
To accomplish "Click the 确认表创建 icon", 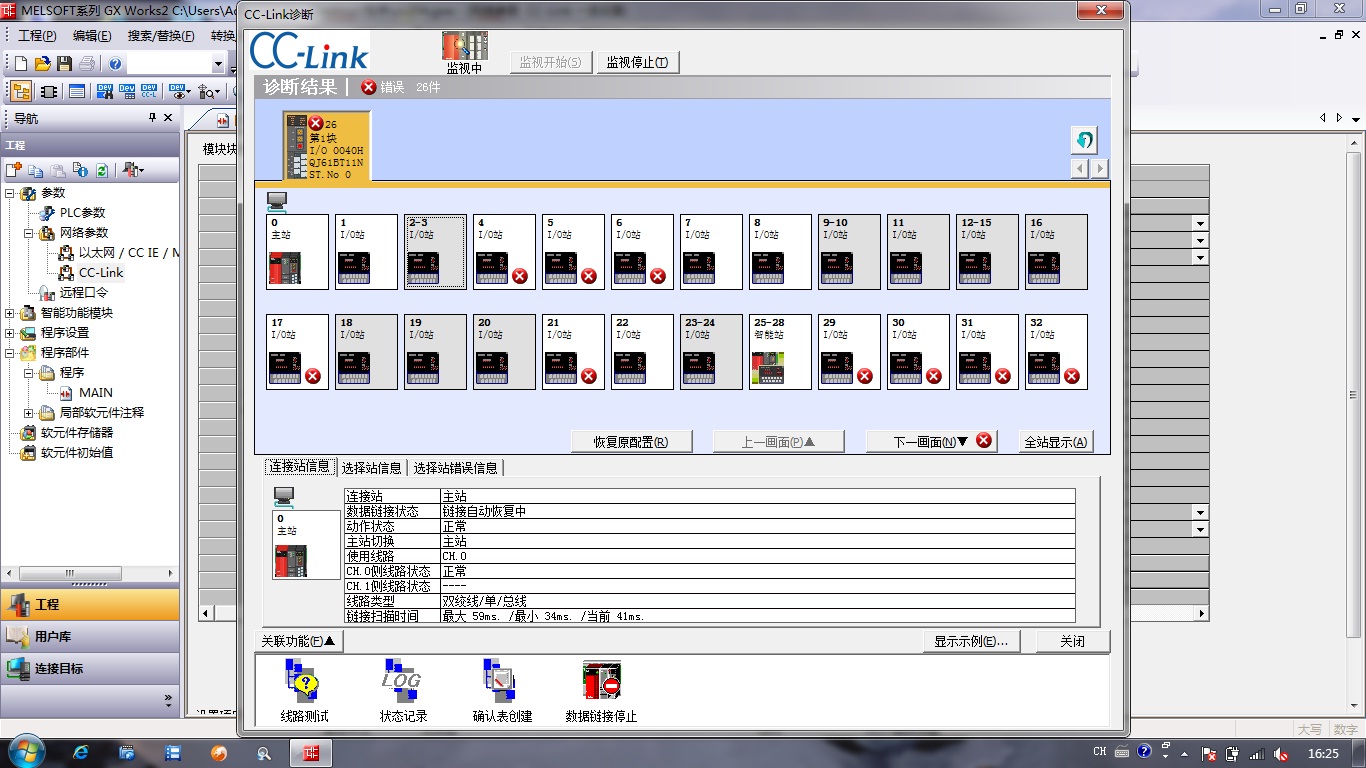I will [x=501, y=682].
